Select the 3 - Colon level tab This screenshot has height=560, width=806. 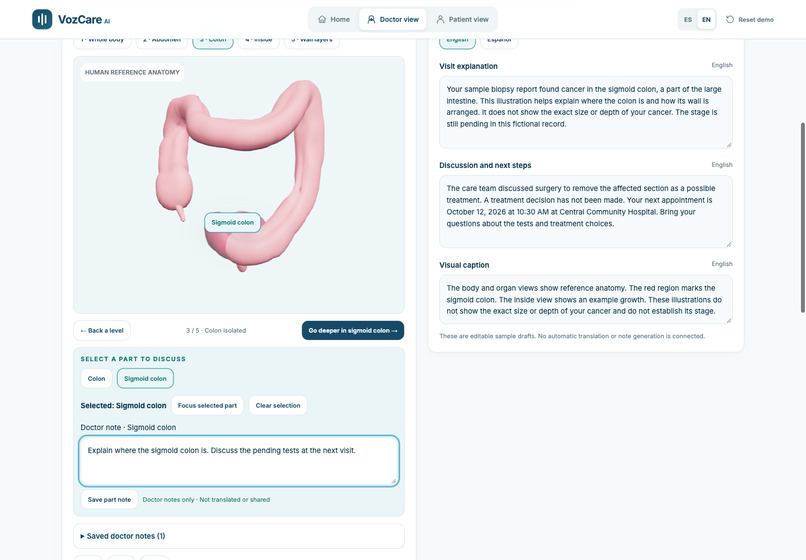coord(213,42)
